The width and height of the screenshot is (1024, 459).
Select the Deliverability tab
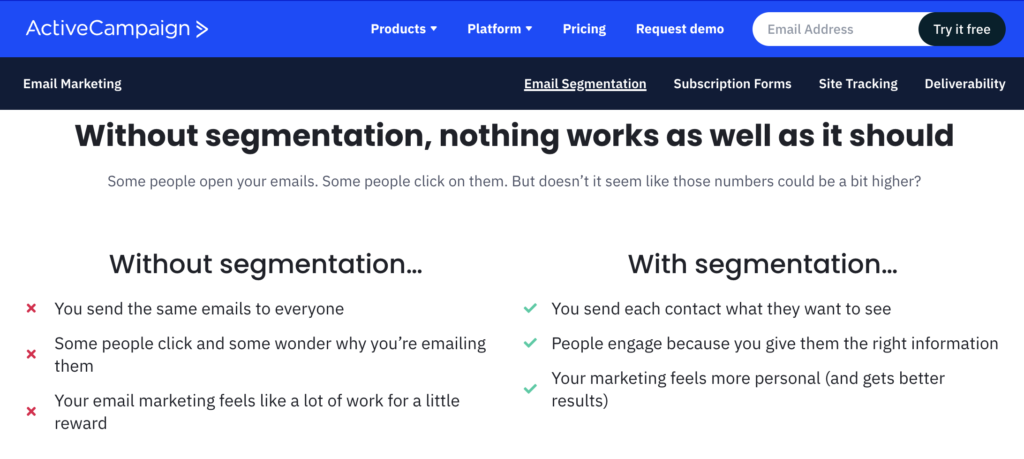965,84
